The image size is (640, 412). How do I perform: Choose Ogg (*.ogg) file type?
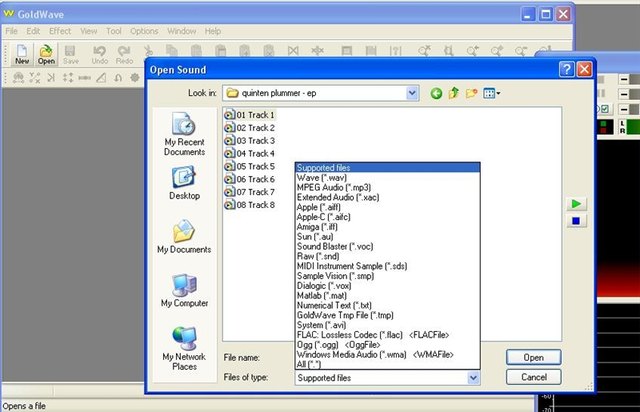387,344
